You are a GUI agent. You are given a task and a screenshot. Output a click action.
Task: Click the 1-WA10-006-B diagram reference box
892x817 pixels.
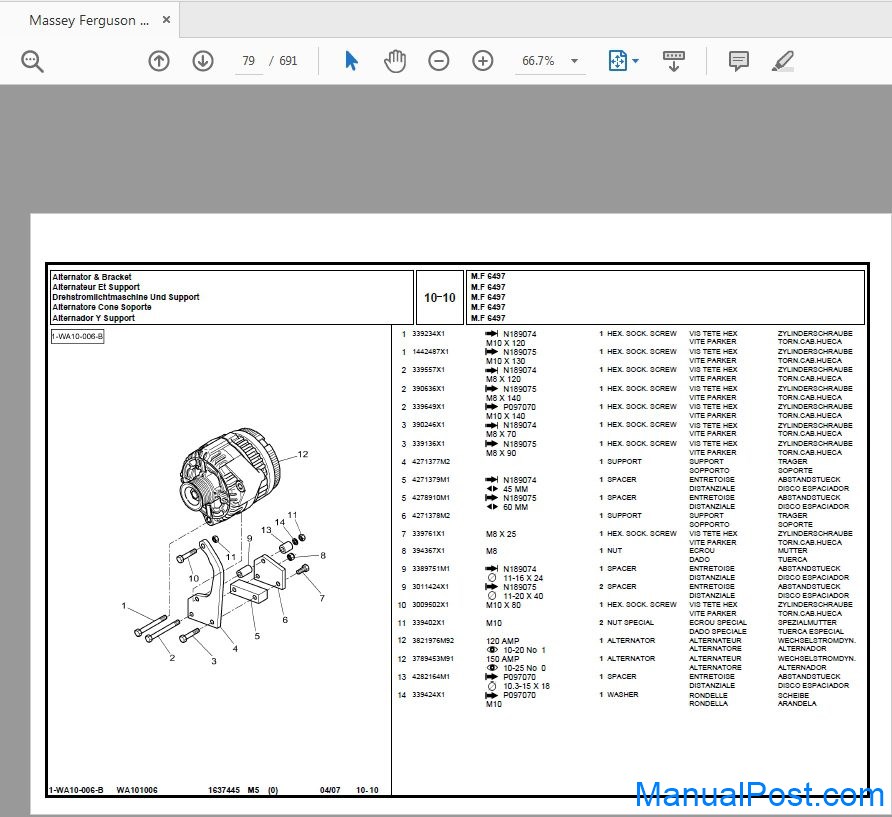[77, 336]
